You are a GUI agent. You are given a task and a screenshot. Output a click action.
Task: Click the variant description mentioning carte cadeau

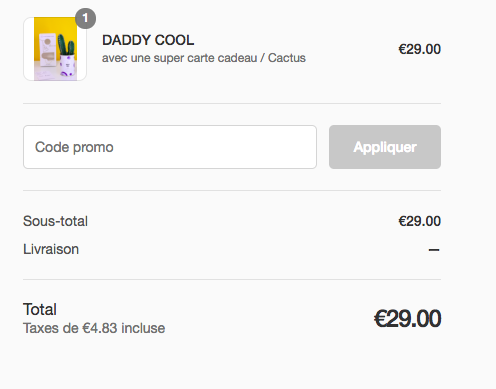pos(204,58)
